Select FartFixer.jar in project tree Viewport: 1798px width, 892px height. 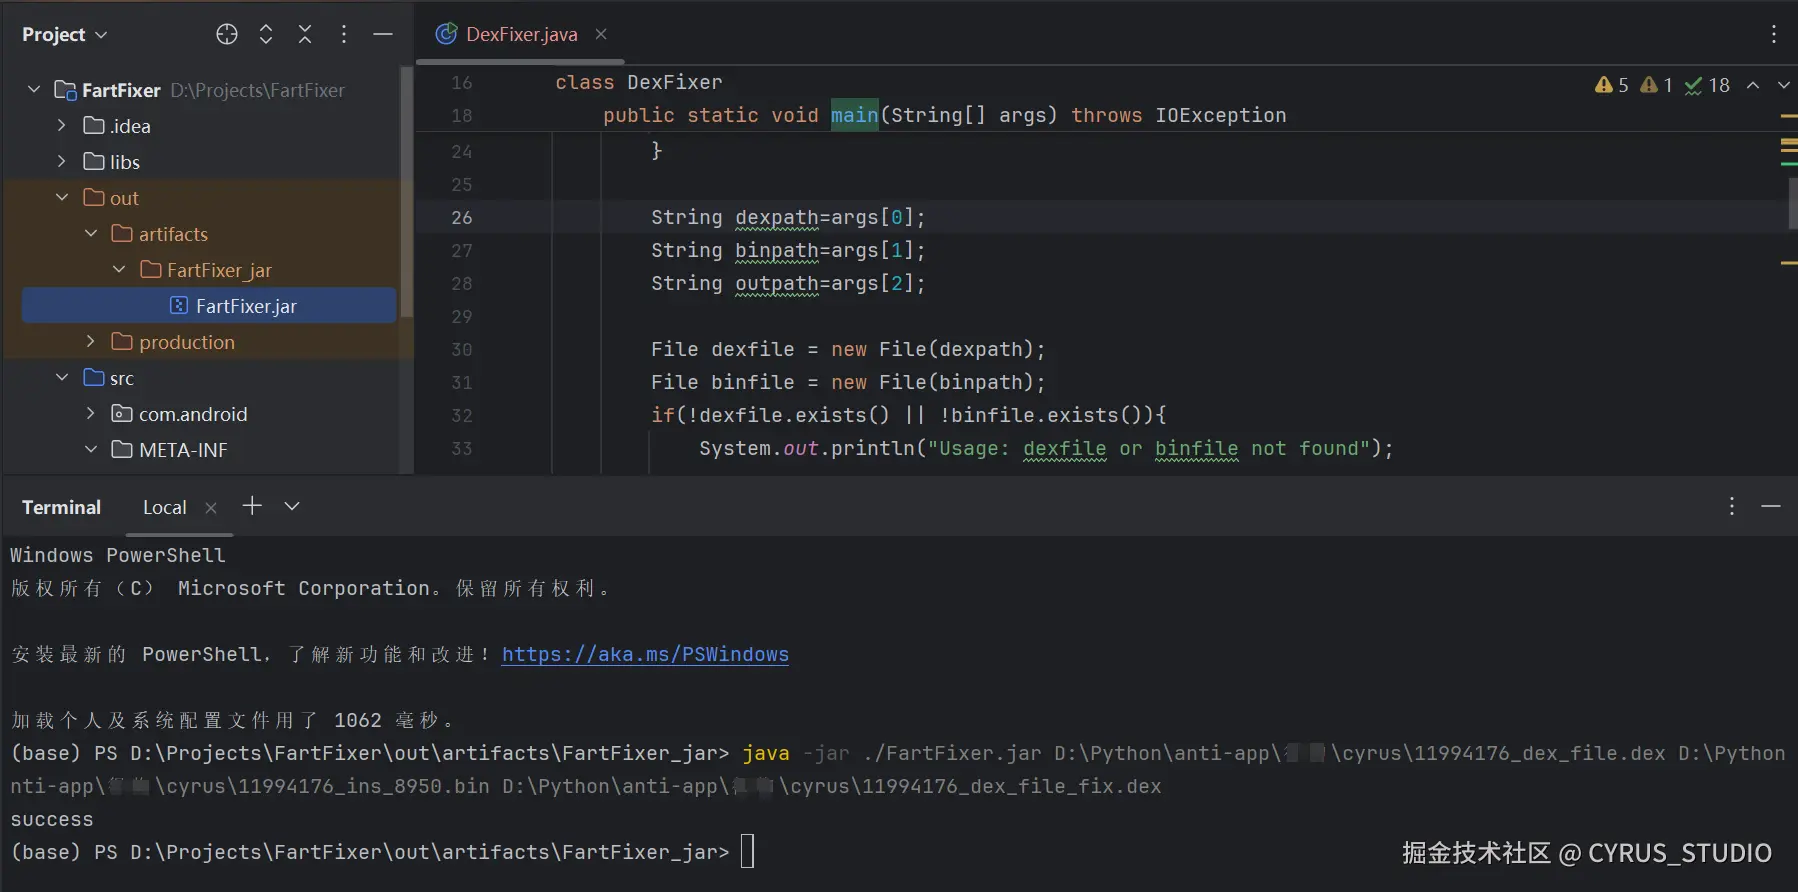246,306
